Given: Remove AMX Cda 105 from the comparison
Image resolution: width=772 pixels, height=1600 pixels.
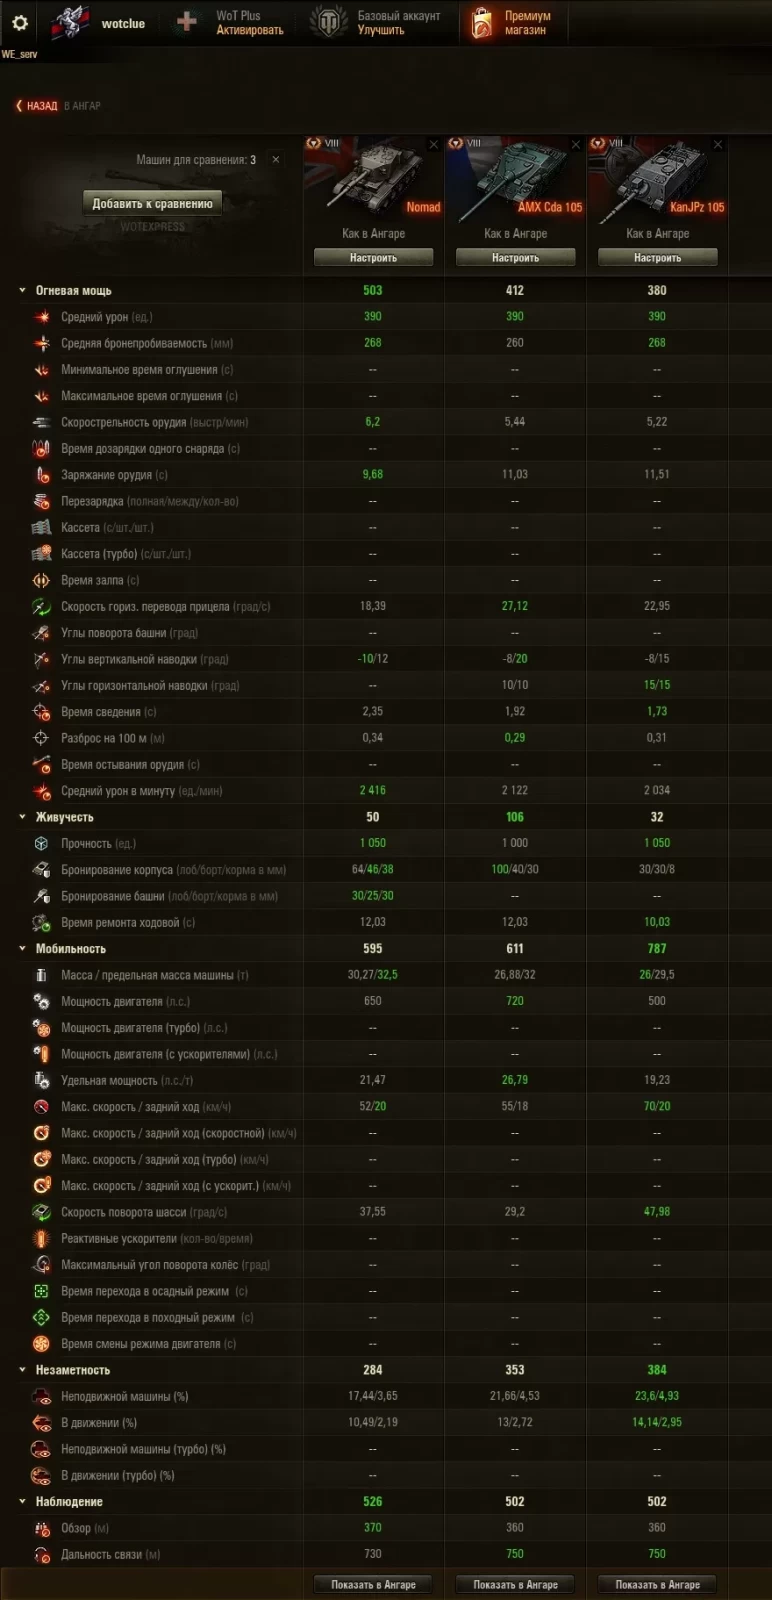Looking at the screenshot, I should [576, 145].
